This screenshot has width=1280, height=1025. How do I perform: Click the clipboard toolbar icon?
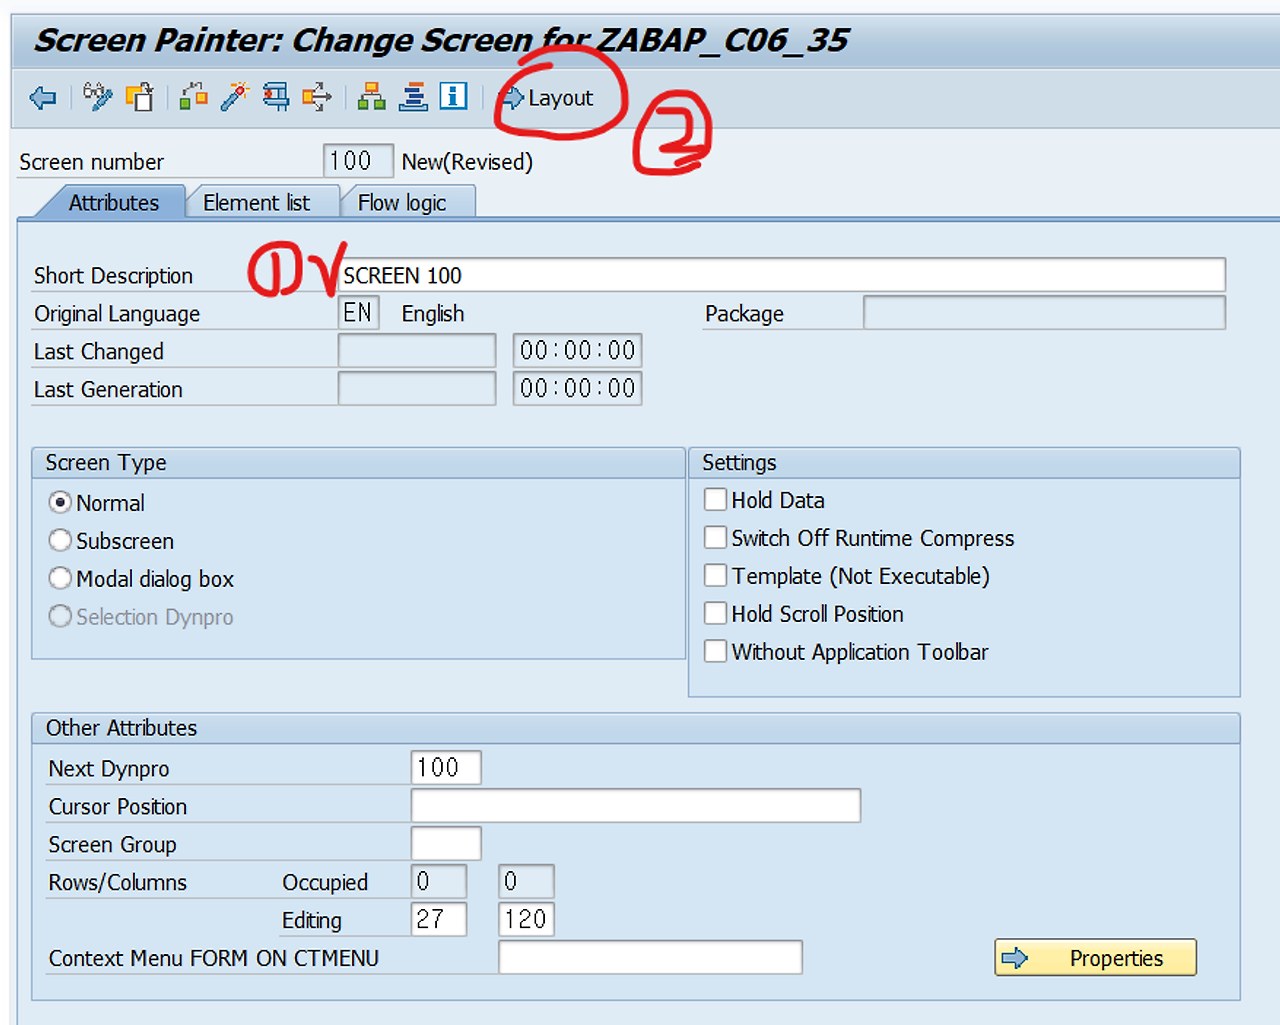pos(140,97)
